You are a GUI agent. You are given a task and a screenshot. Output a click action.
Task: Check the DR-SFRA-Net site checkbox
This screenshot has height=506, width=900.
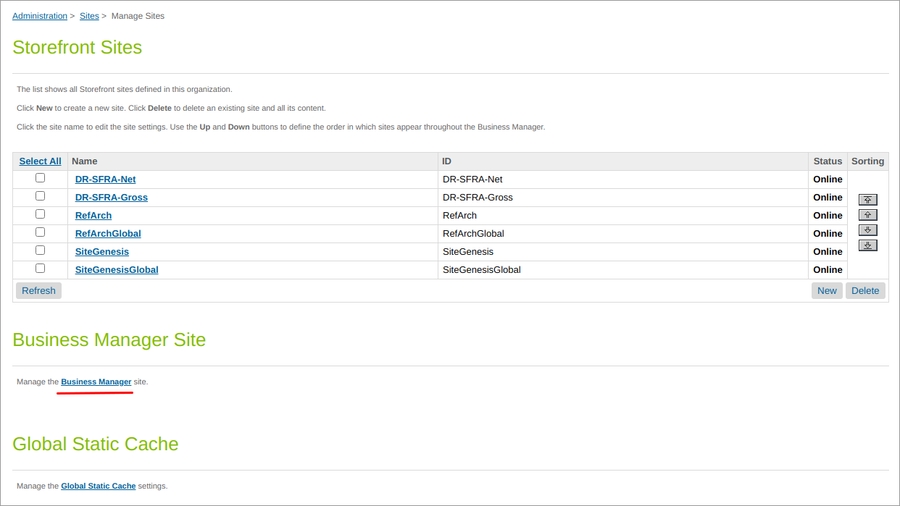(x=40, y=178)
